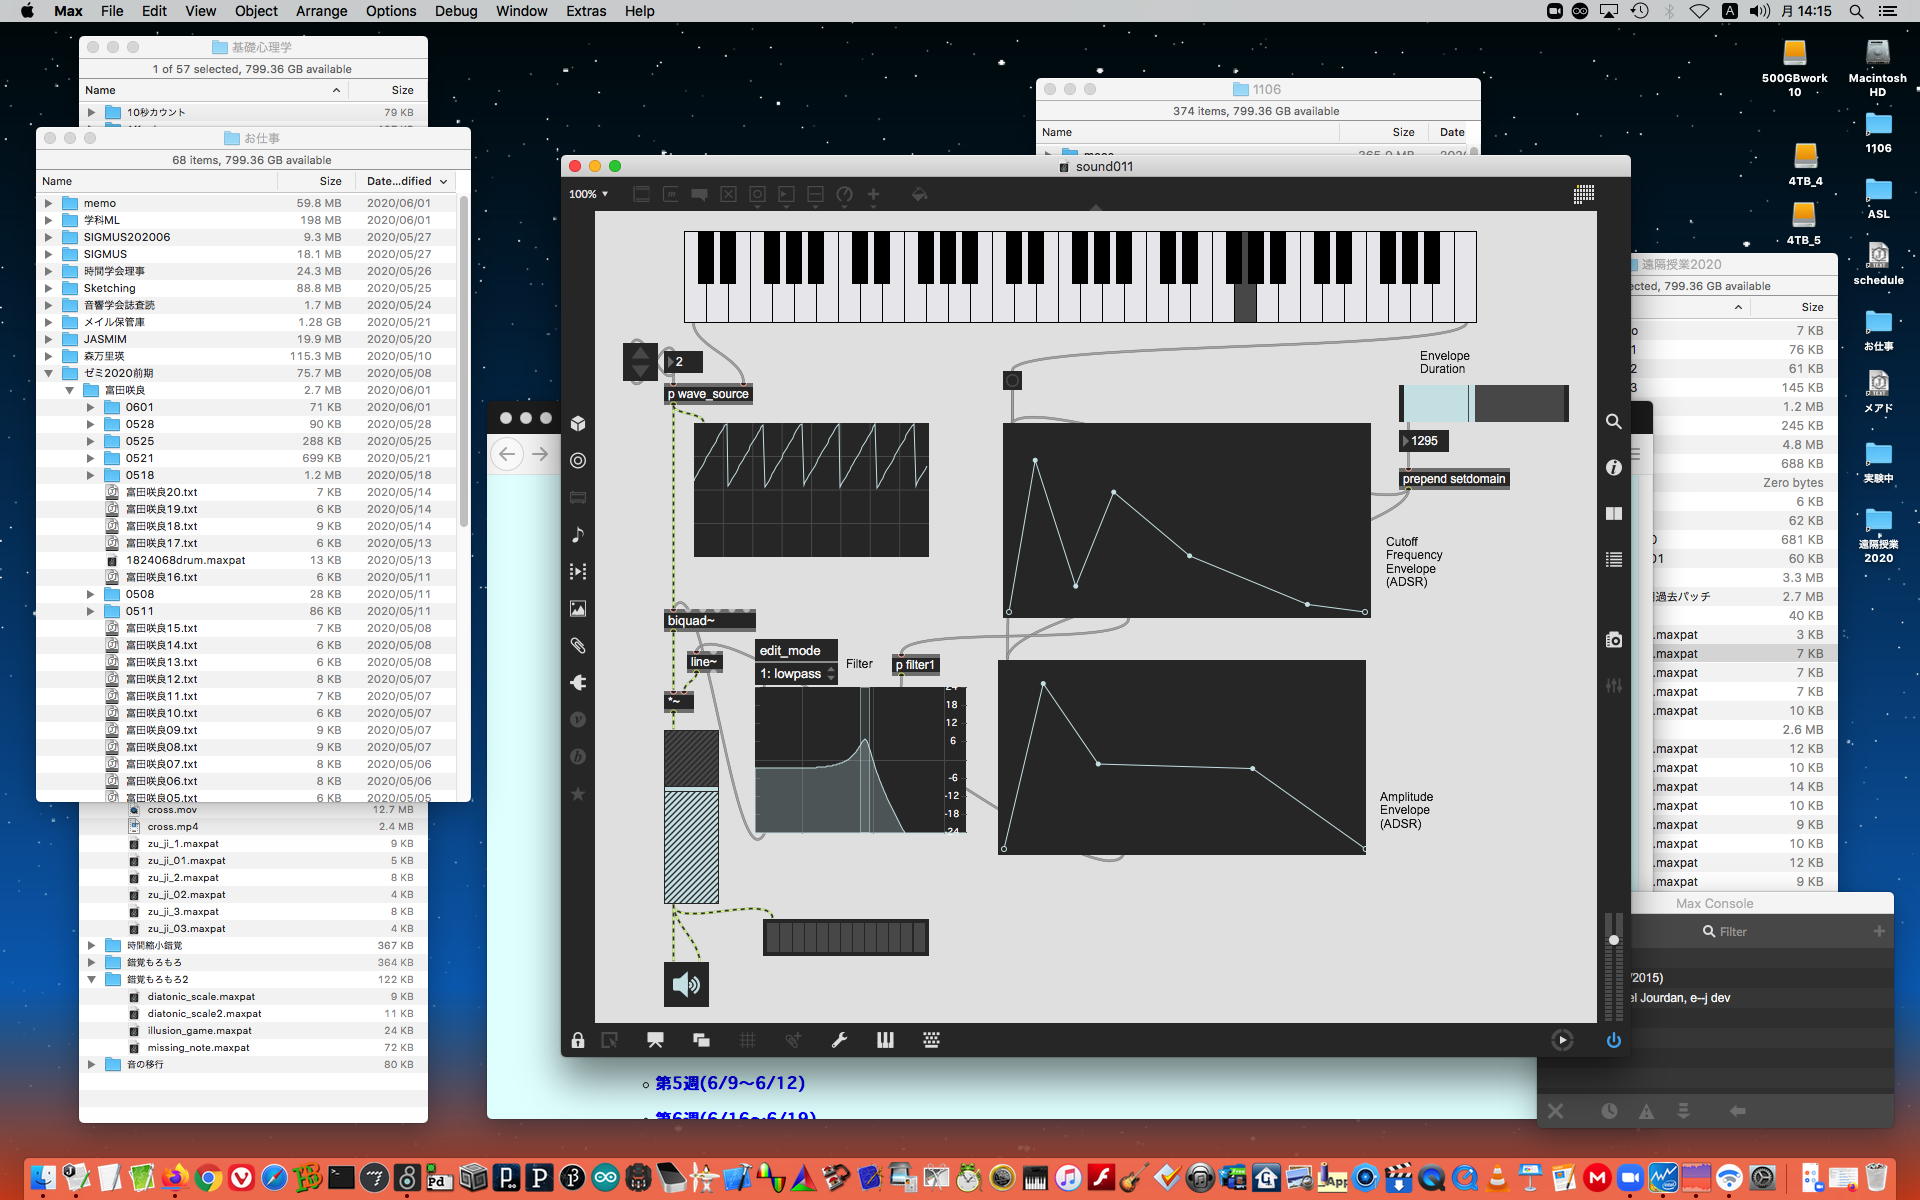Viewport: 1920px width, 1200px height.
Task: Click the speaker audio output ezdac object
Action: point(686,984)
